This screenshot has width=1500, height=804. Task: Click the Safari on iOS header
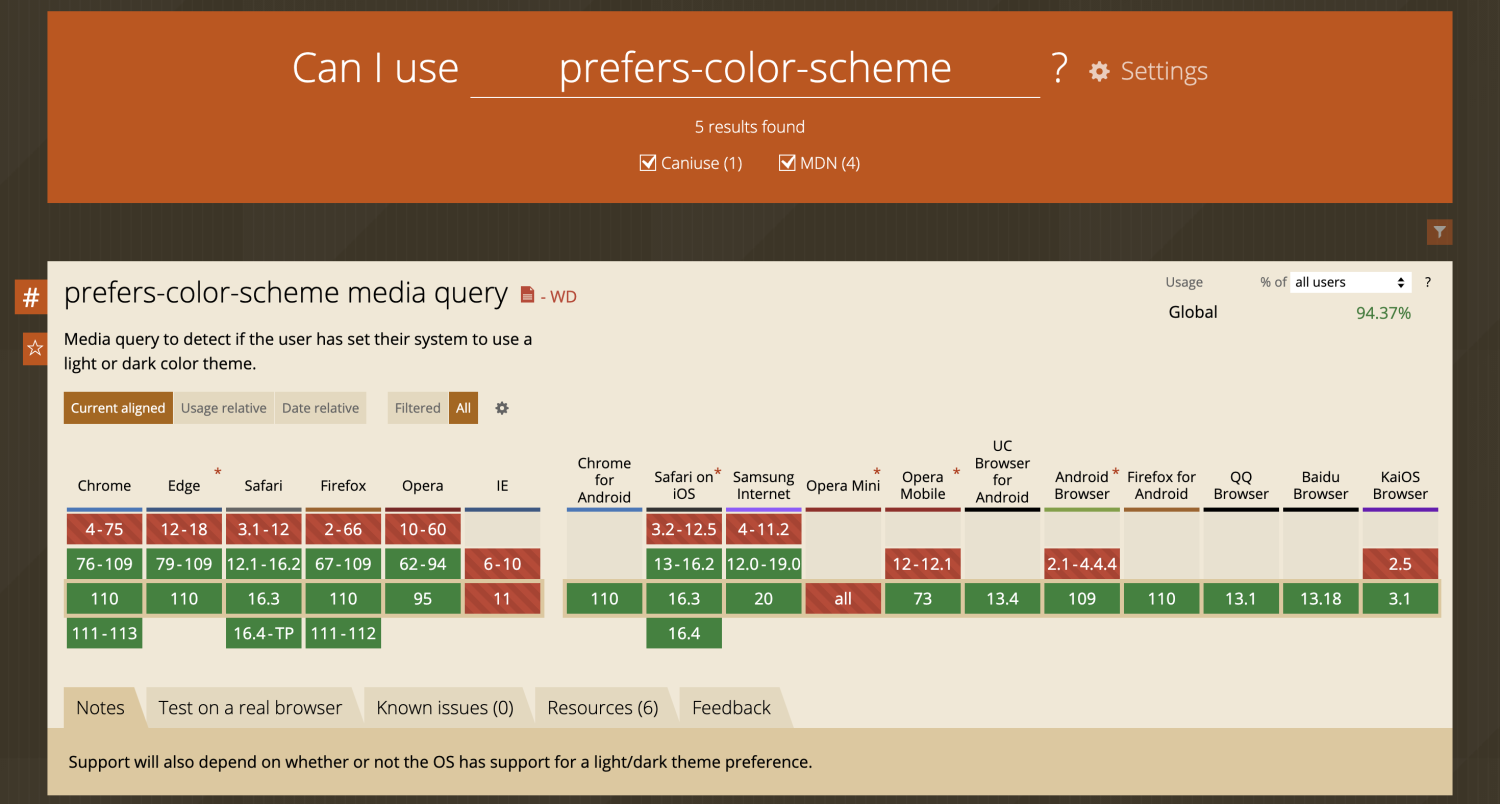(684, 485)
